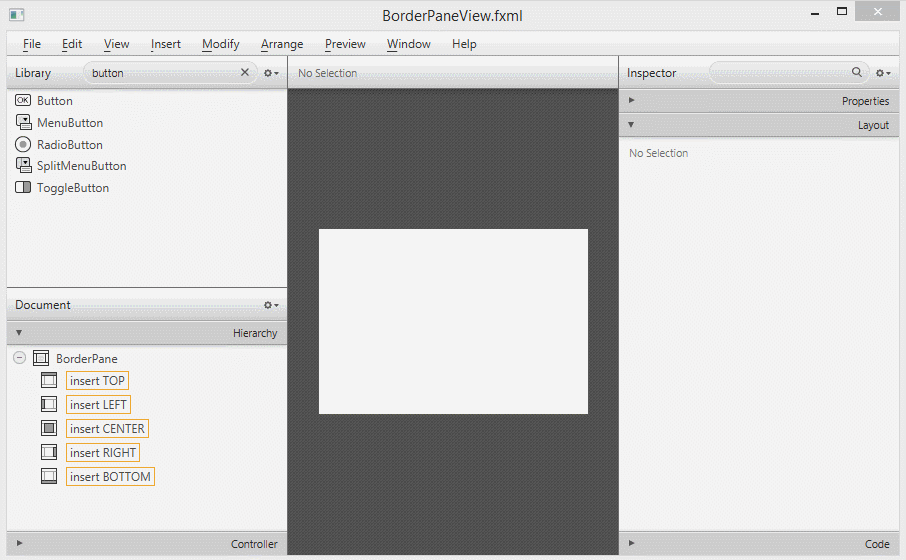Click the Button library item icon
The image size is (906, 560).
[x=23, y=101]
